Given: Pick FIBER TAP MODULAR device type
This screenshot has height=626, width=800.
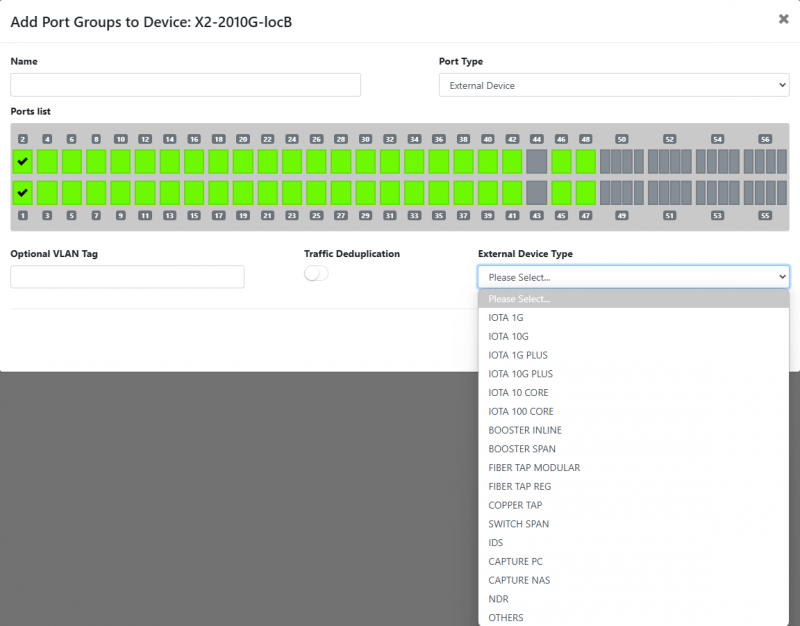Looking at the screenshot, I should (534, 468).
